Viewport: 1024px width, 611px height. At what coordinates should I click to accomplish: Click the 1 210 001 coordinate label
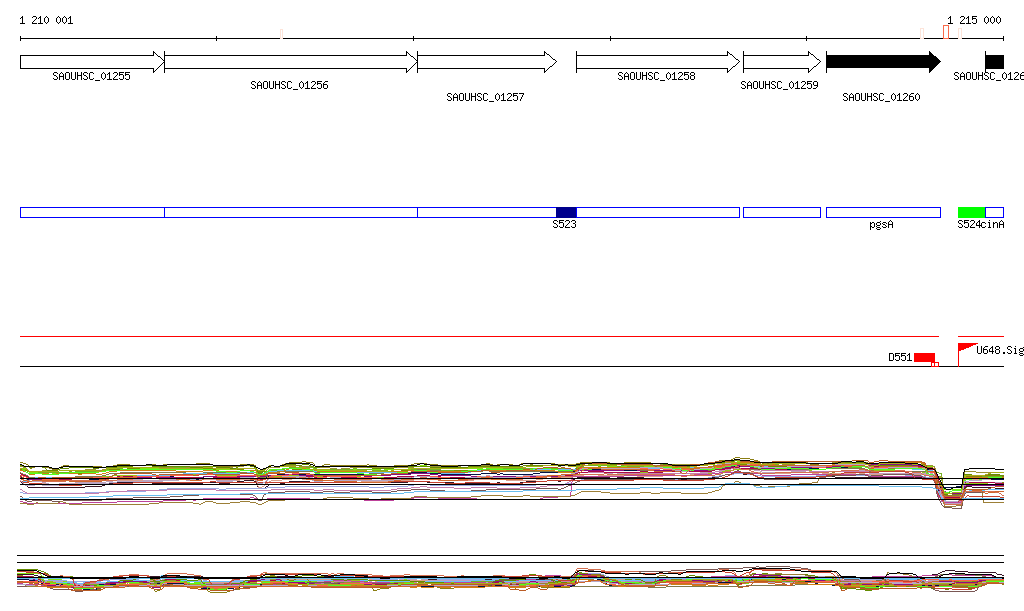[x=46, y=20]
